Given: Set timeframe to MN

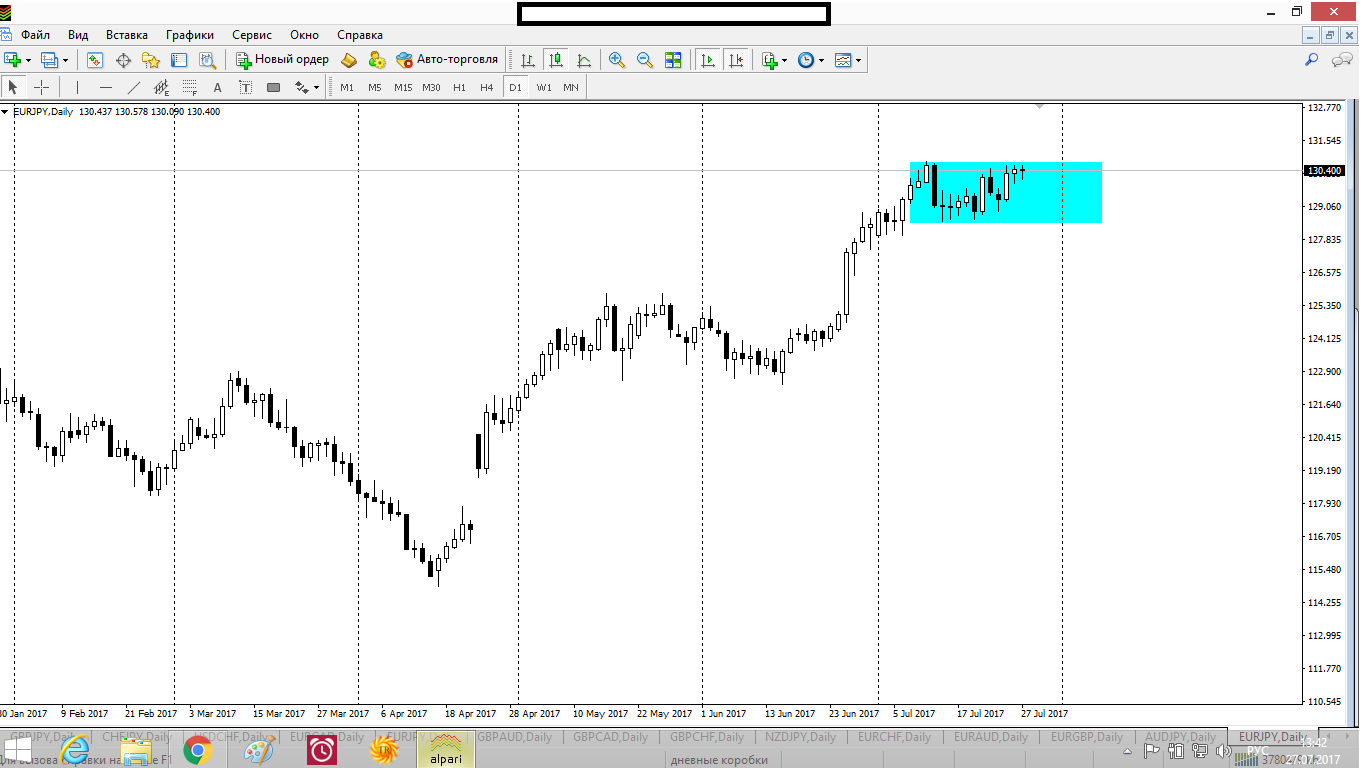Looking at the screenshot, I should [x=570, y=87].
